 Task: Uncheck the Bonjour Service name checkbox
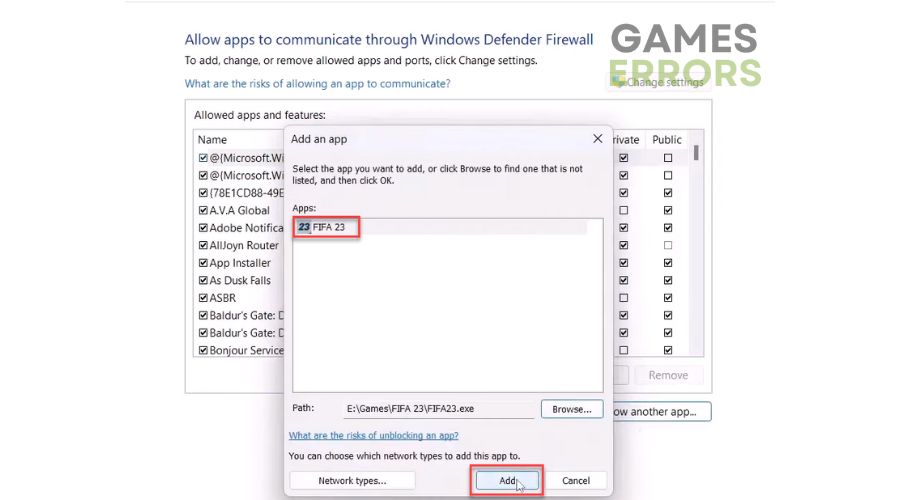[x=203, y=350]
